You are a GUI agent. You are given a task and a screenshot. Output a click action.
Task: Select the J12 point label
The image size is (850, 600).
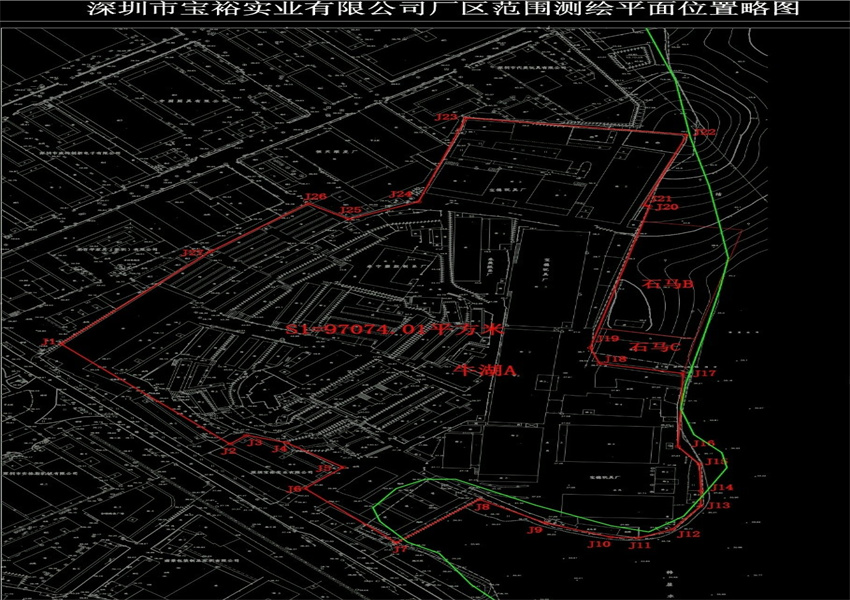coord(688,534)
